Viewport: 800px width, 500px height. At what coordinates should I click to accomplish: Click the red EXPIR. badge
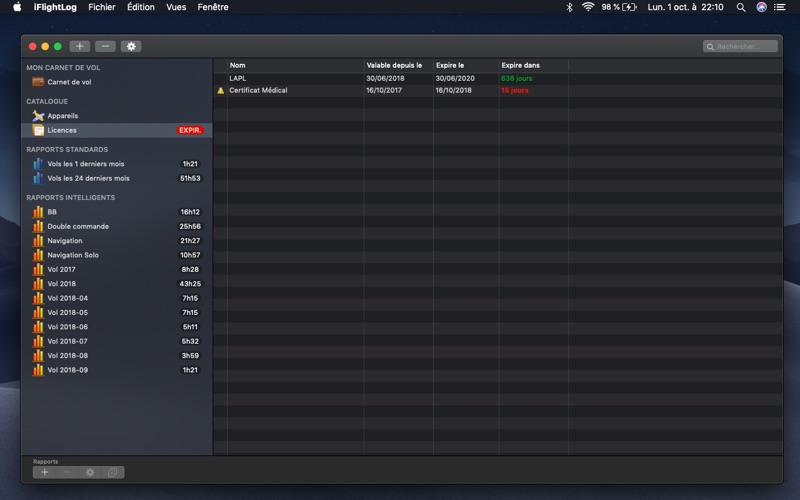(x=190, y=130)
